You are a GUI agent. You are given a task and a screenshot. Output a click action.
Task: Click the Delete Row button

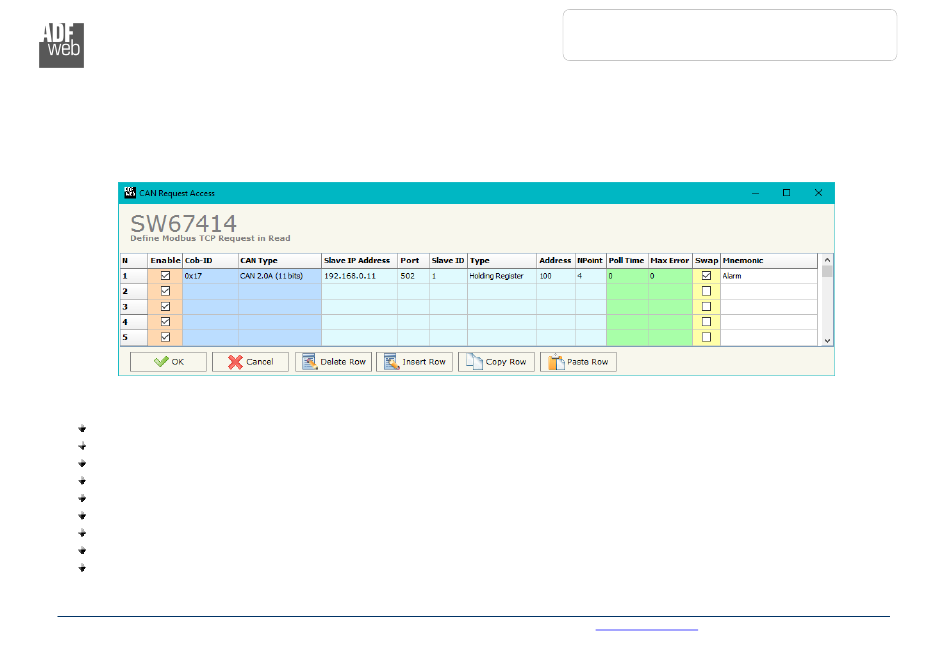[x=333, y=362]
